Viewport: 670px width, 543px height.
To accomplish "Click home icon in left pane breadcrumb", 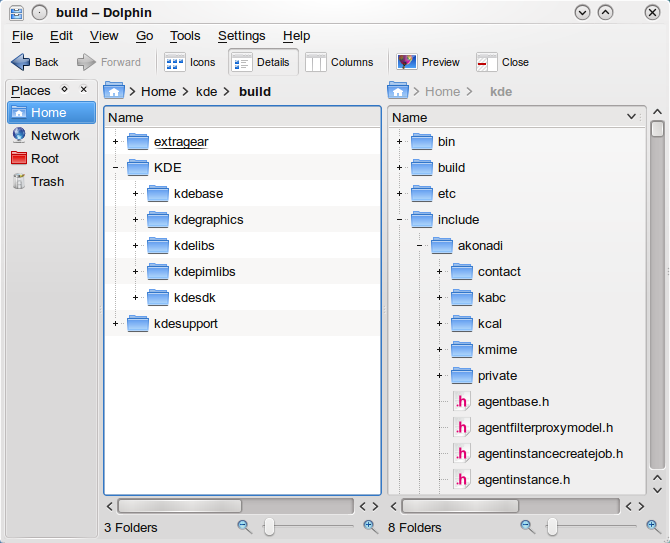I will 114,91.
